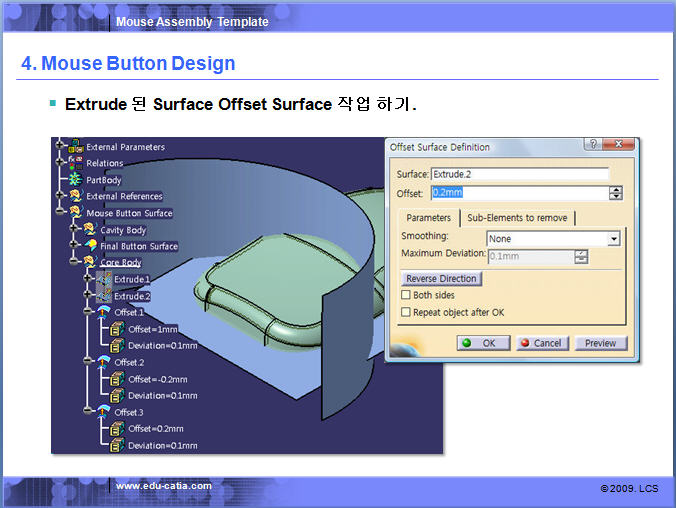Click the External Parameters tree icon
676x508 pixels.
click(x=75, y=147)
